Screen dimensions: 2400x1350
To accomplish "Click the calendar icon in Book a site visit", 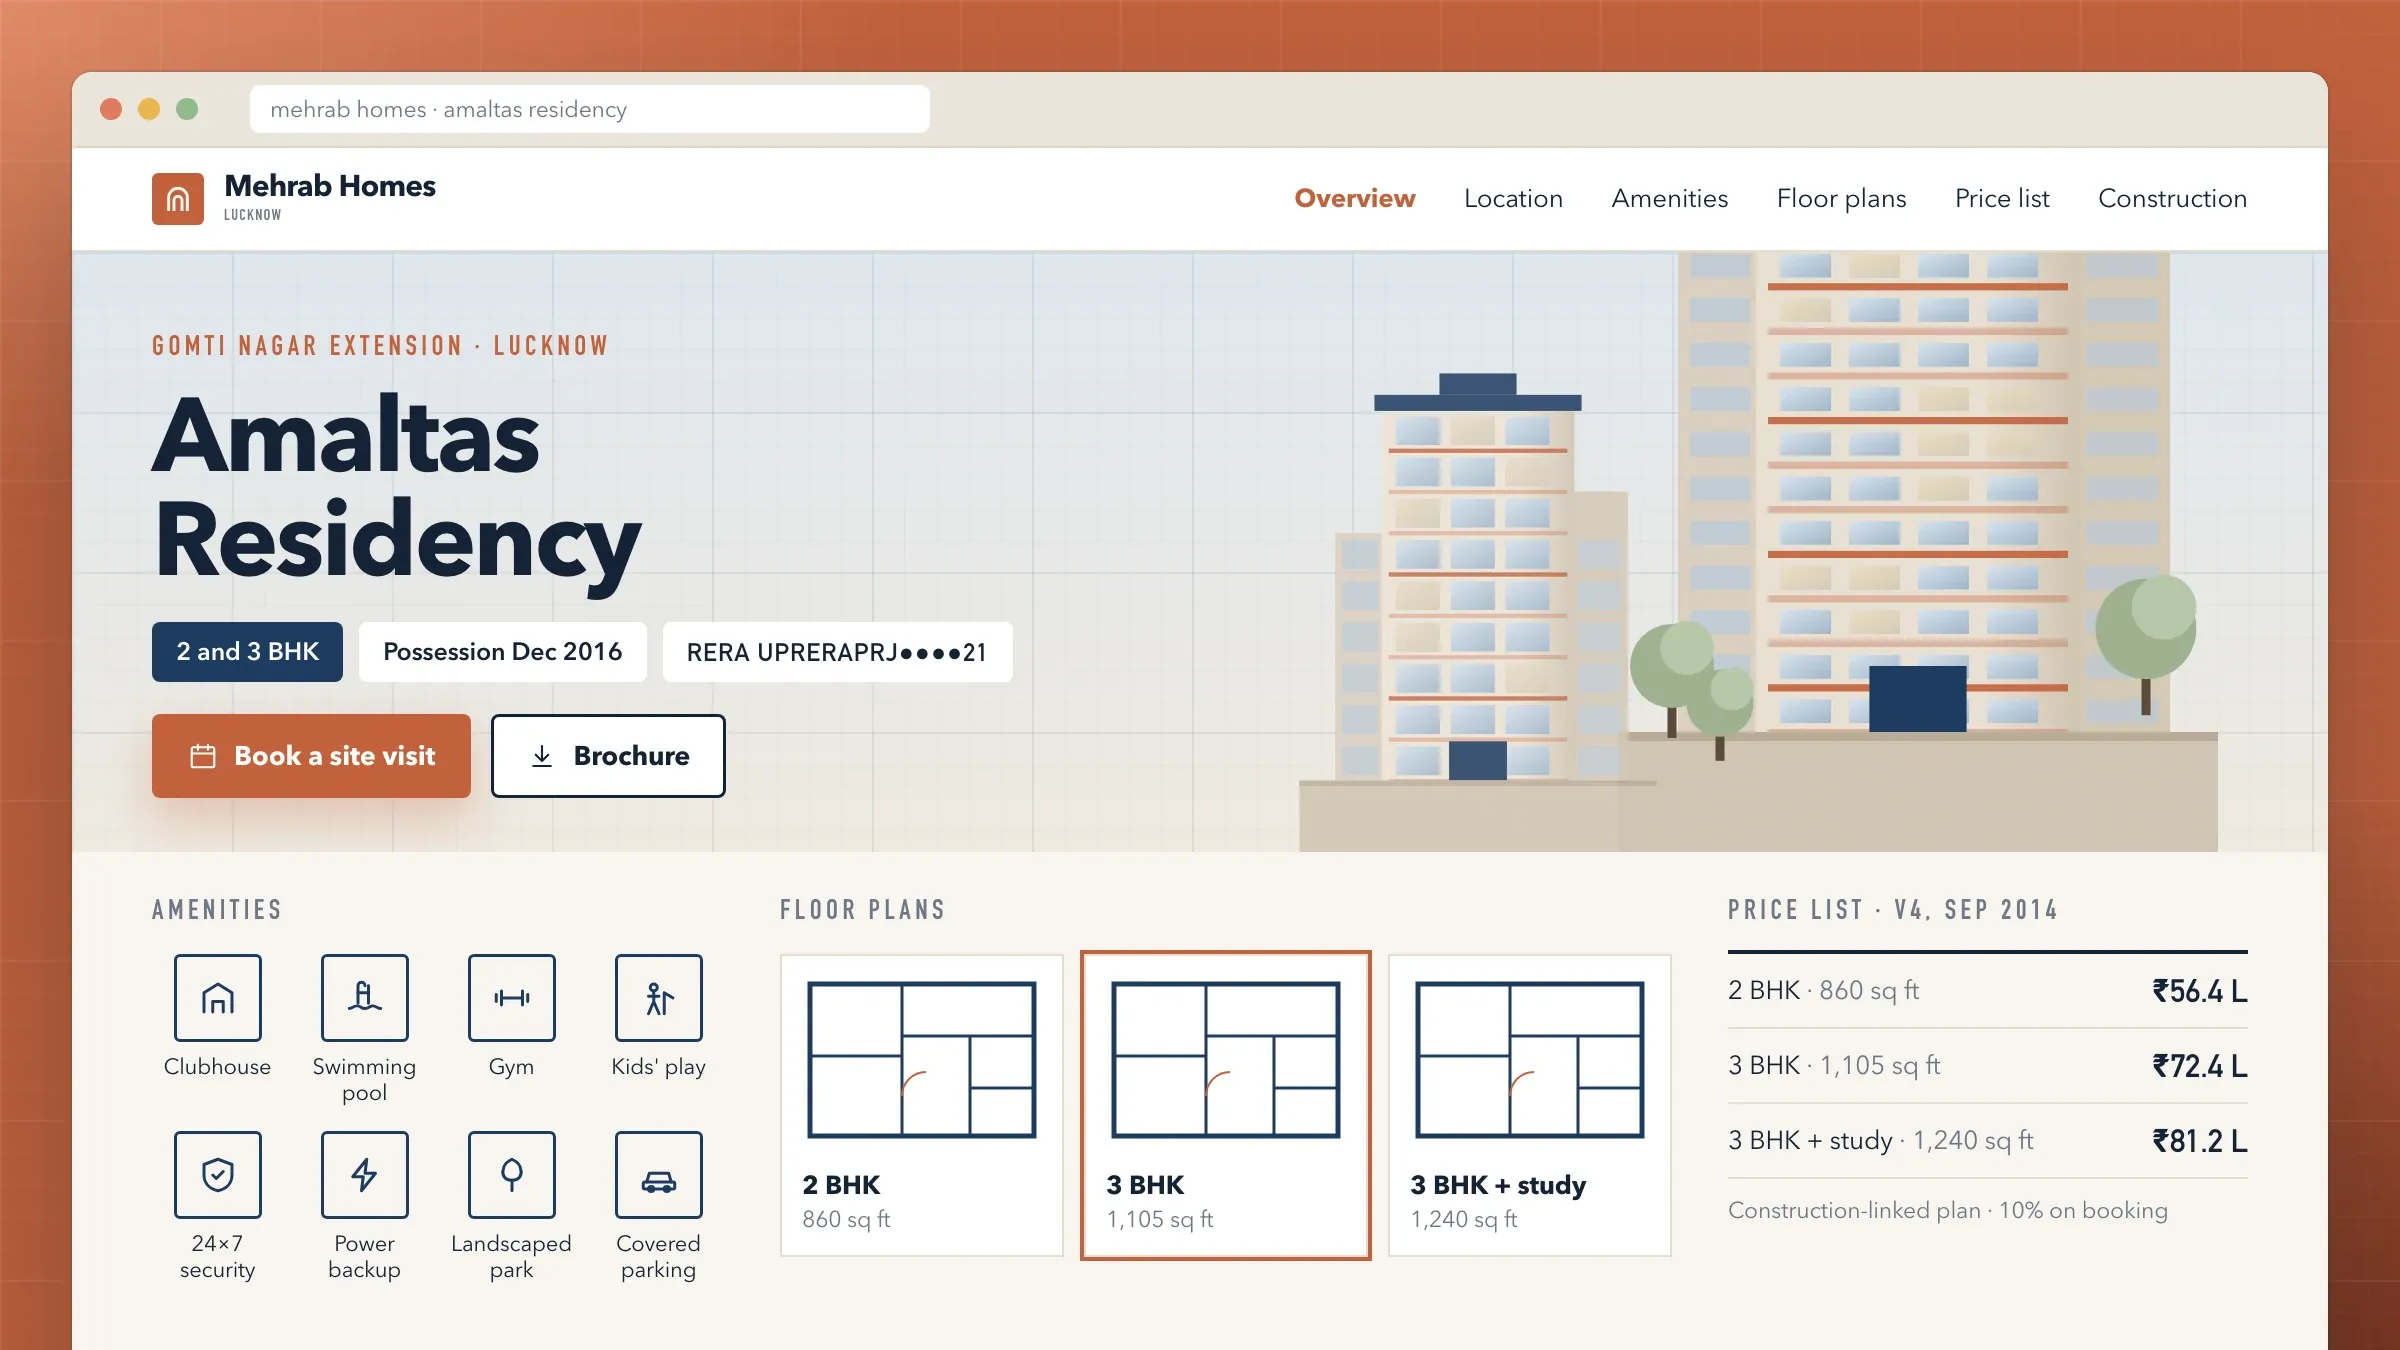I will 203,756.
